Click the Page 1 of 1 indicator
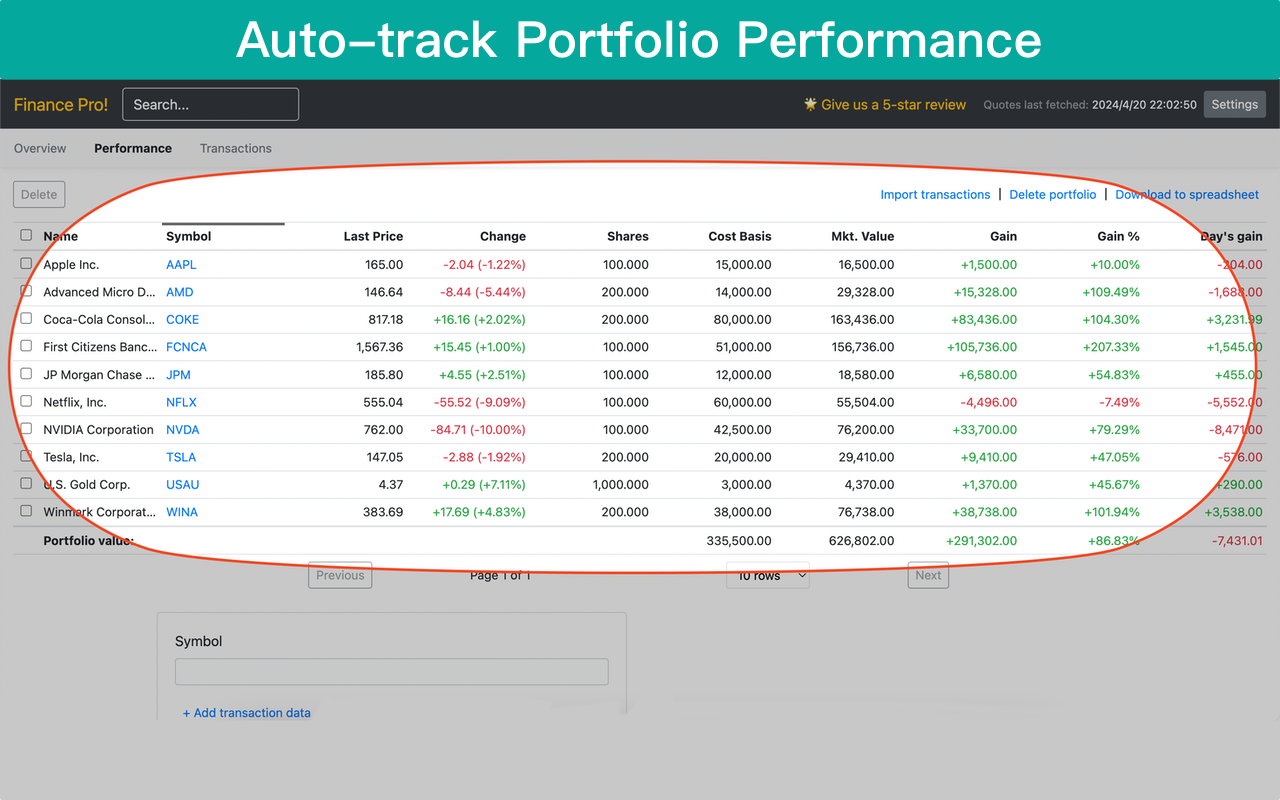 500,575
